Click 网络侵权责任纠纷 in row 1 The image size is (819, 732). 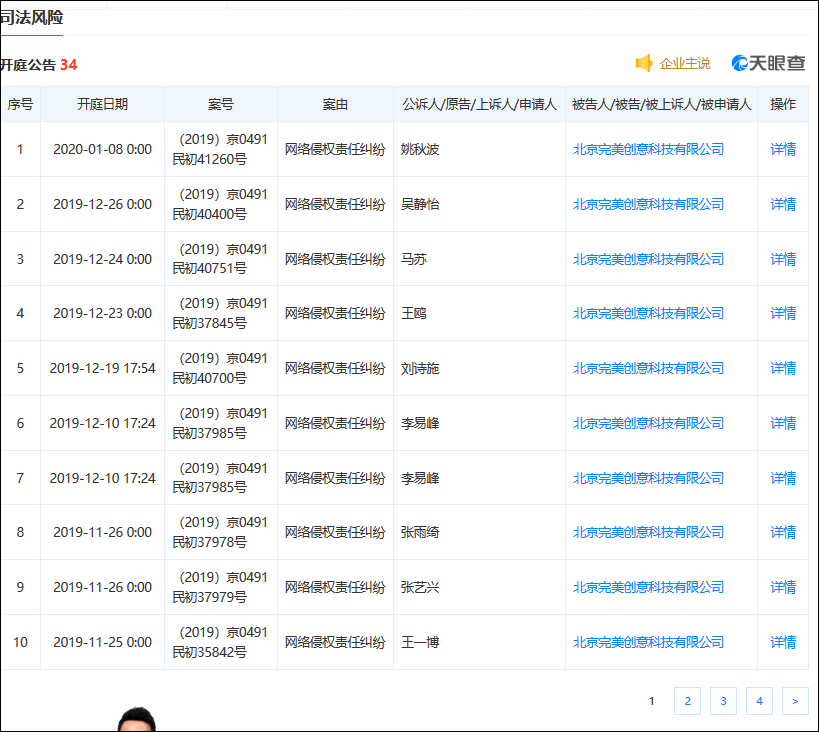click(x=335, y=149)
